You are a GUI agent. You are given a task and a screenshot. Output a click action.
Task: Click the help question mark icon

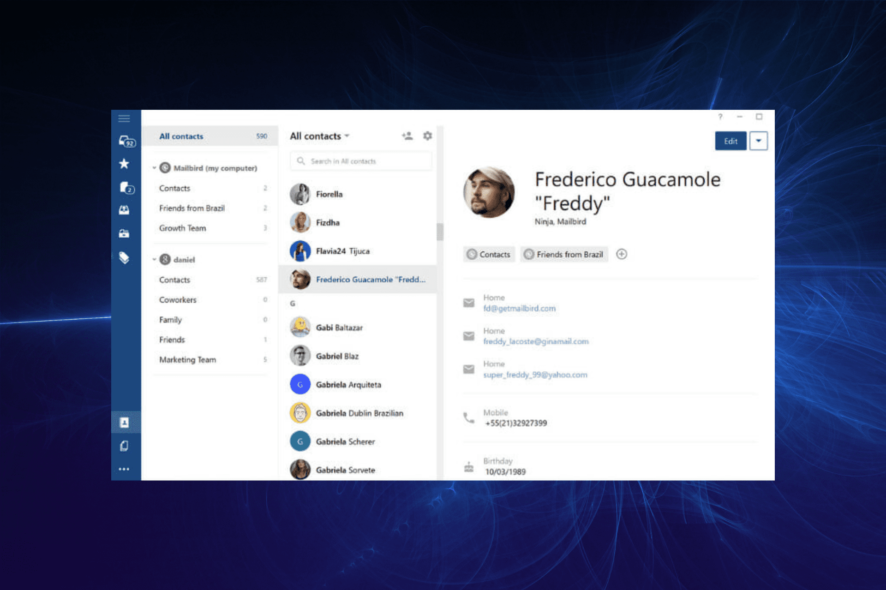(720, 117)
